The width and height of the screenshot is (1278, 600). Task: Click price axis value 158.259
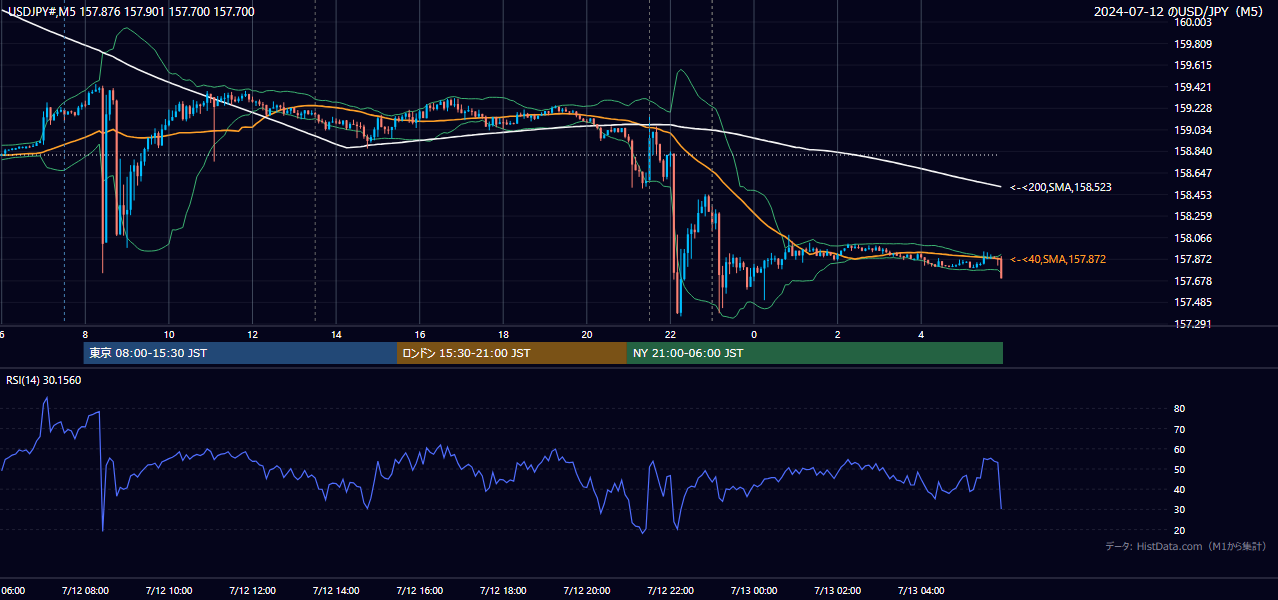click(1193, 216)
